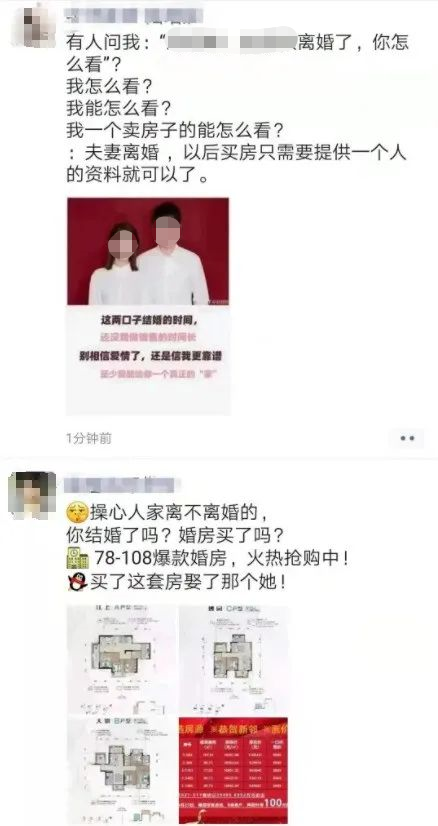This screenshot has height=826, width=438.
Task: Open the top-left A户型 floor plan image
Action: coord(121,660)
